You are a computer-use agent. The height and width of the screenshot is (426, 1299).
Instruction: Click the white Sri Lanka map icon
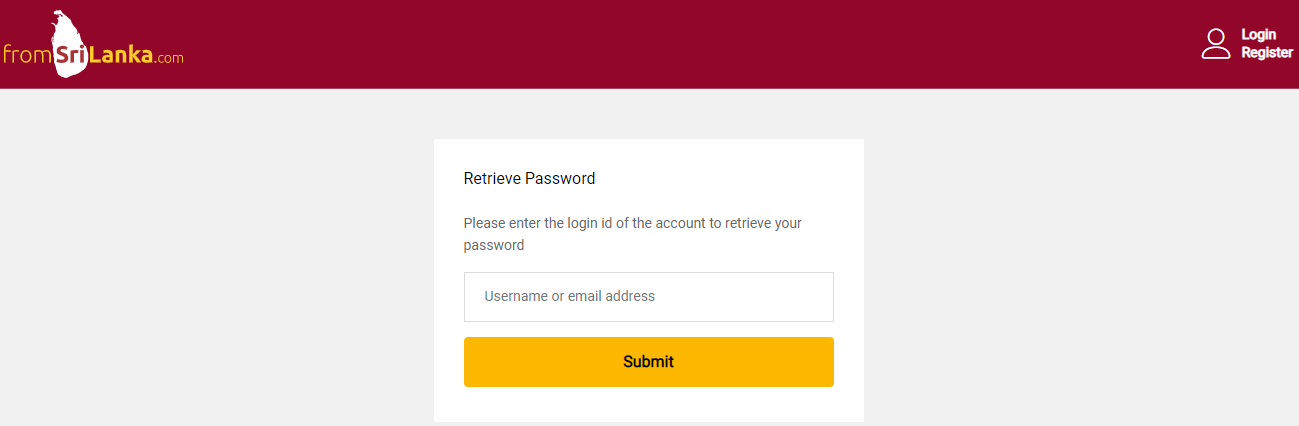tap(69, 43)
